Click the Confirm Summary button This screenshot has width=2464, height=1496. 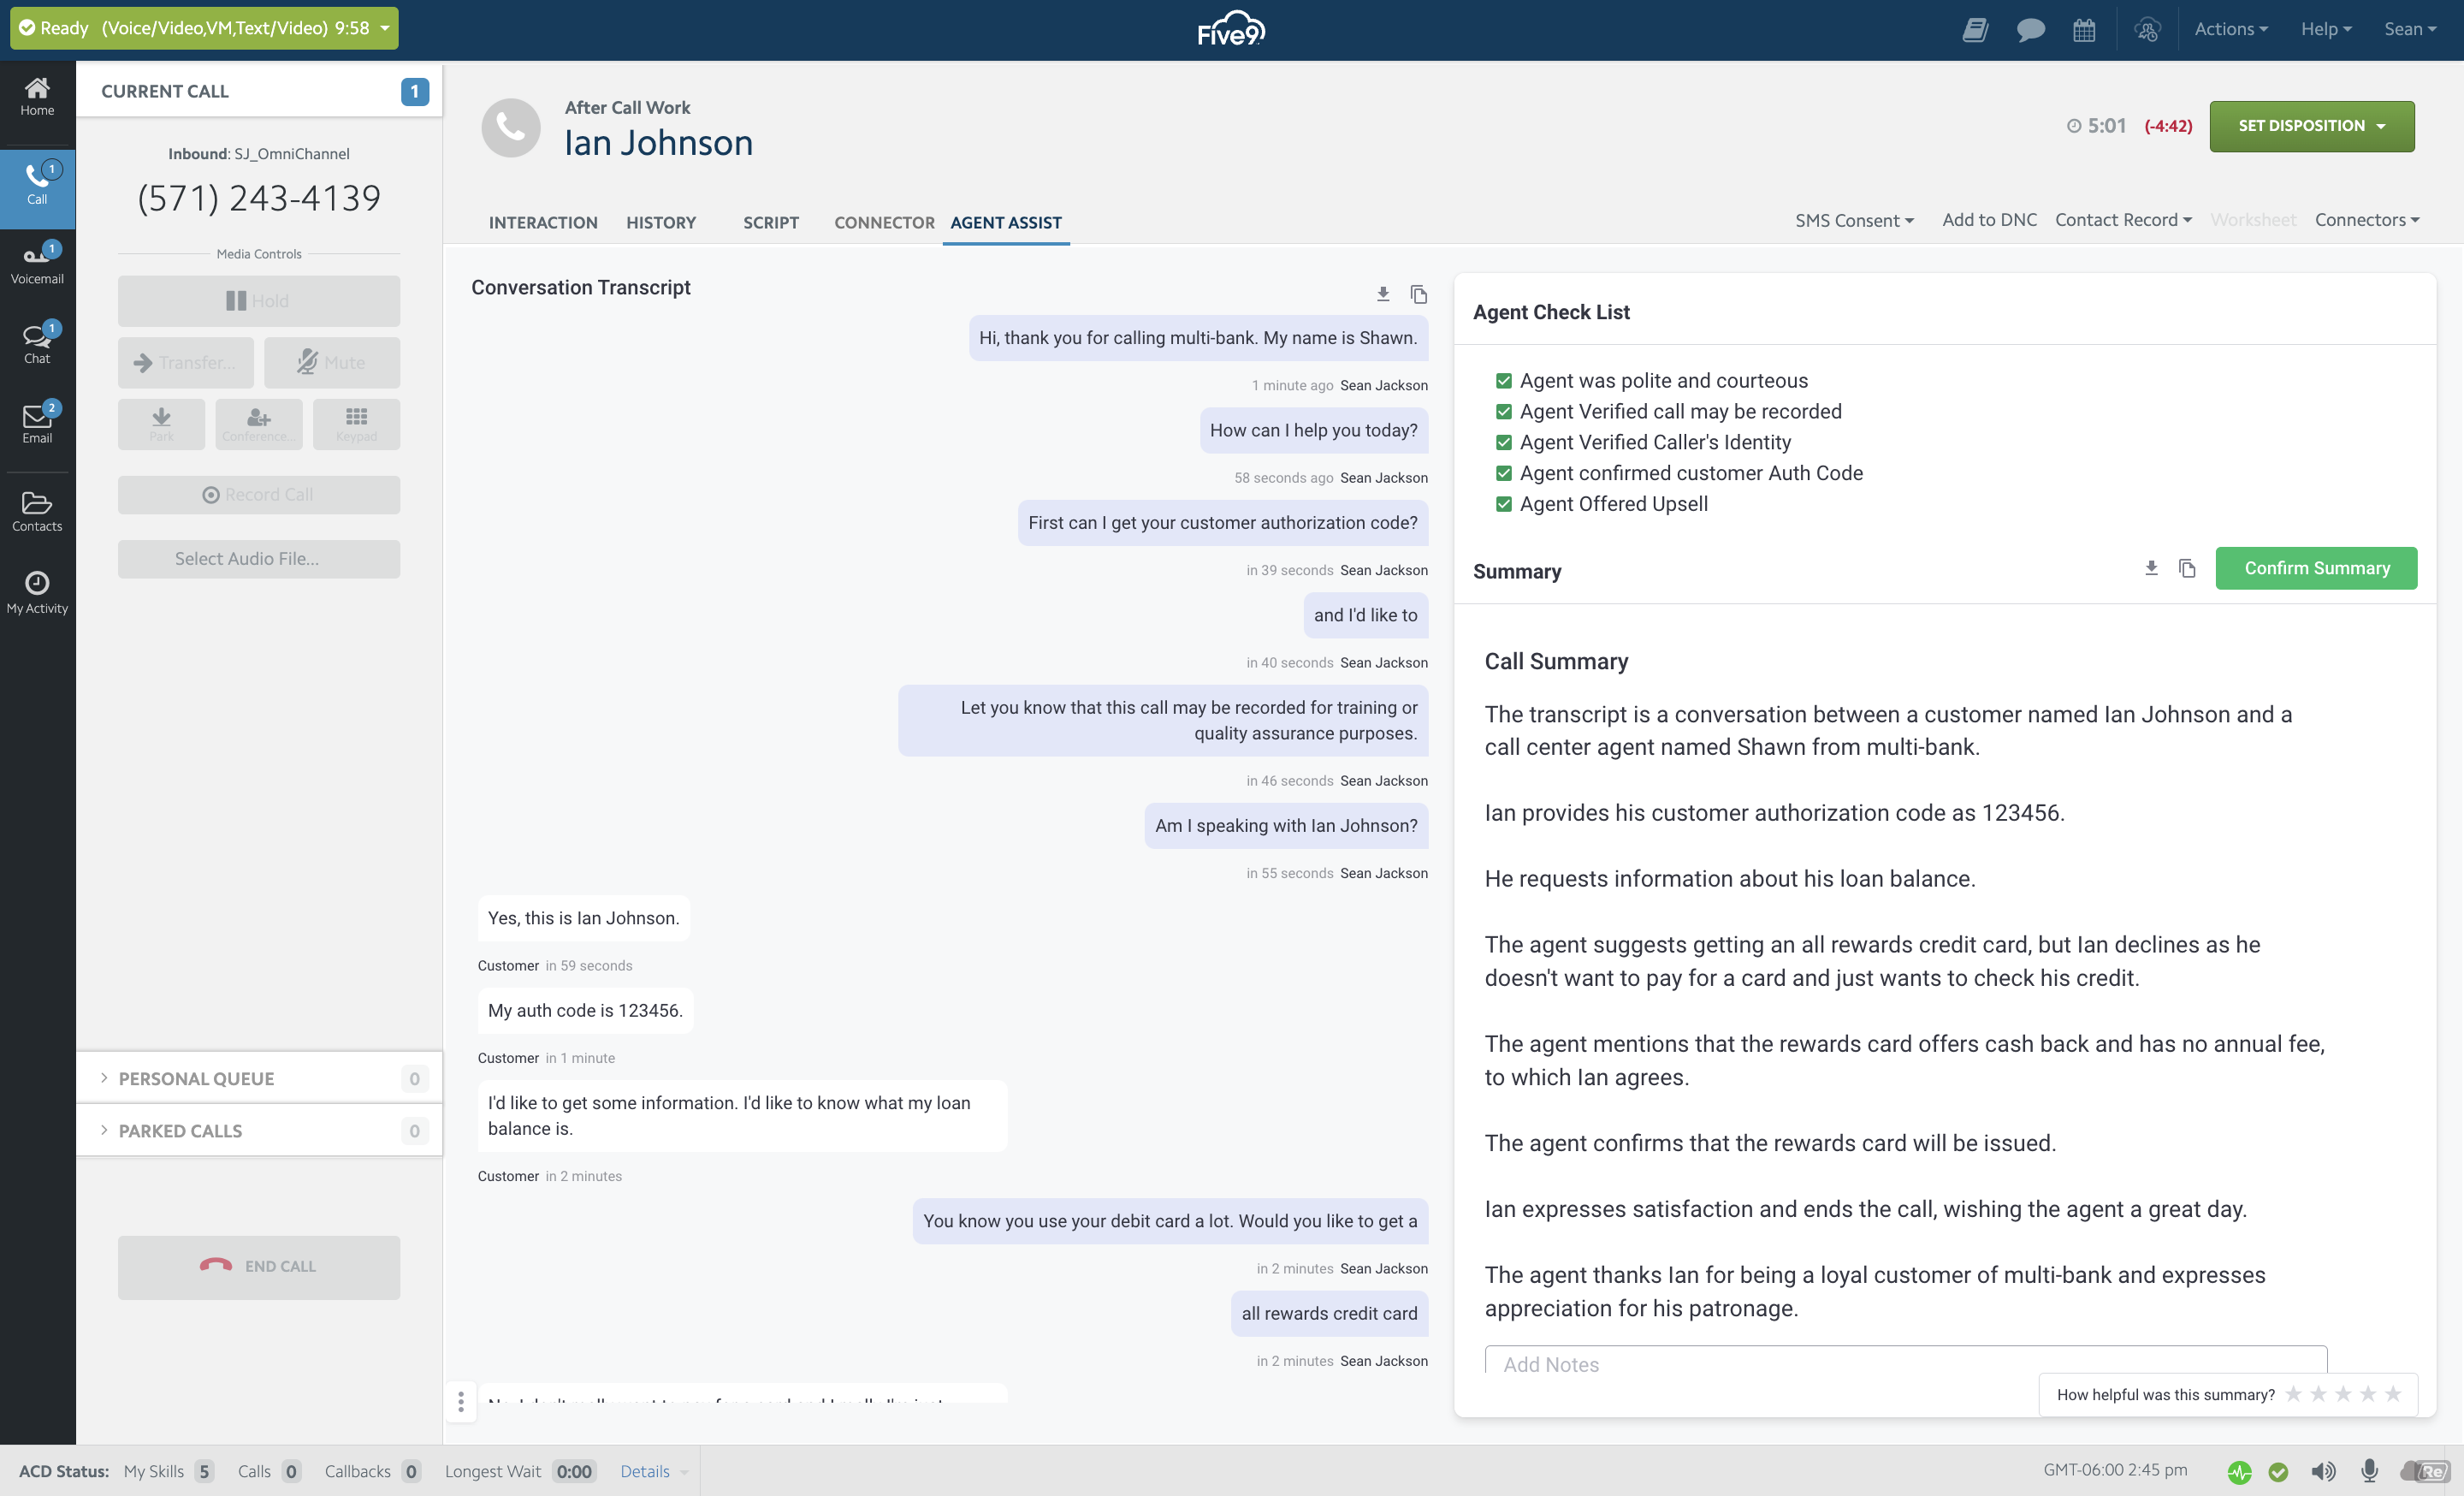[x=2316, y=568]
